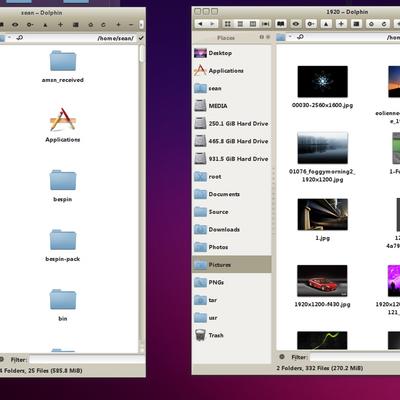
Task: Lock the Places panel using header lock icon
Action: (x=262, y=37)
